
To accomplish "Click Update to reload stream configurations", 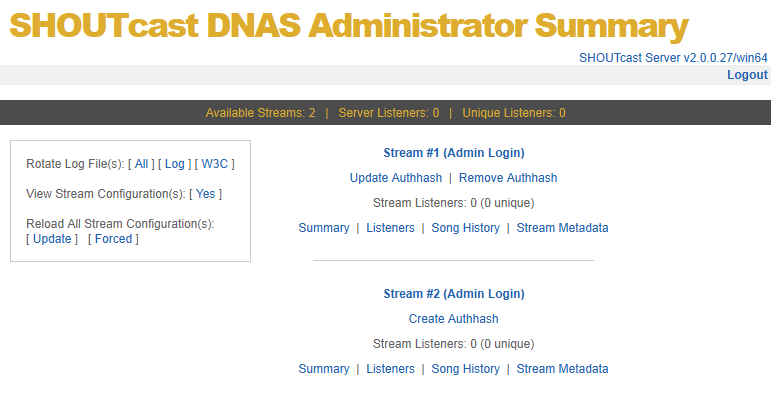I will pos(52,239).
